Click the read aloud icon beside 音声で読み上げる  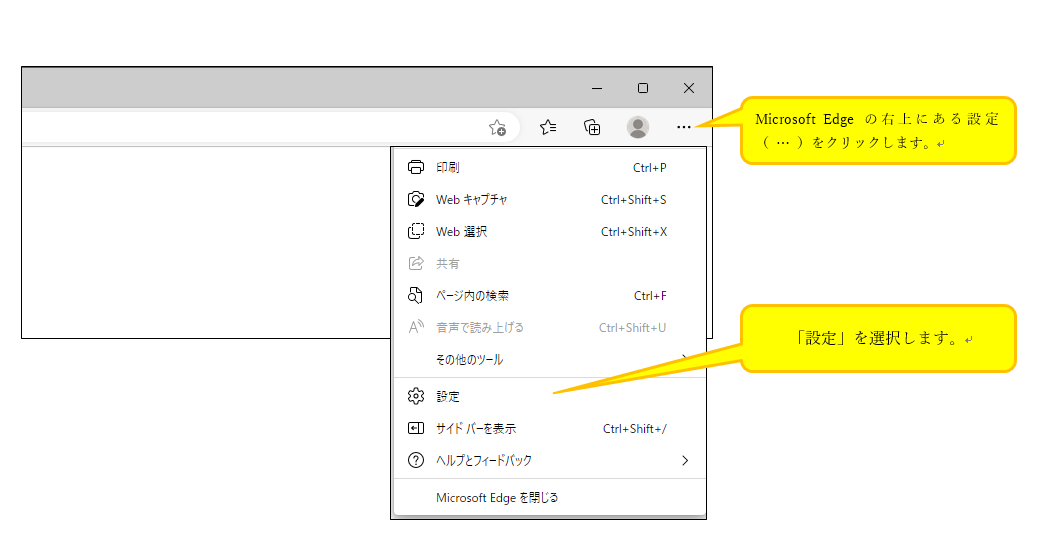(x=416, y=327)
